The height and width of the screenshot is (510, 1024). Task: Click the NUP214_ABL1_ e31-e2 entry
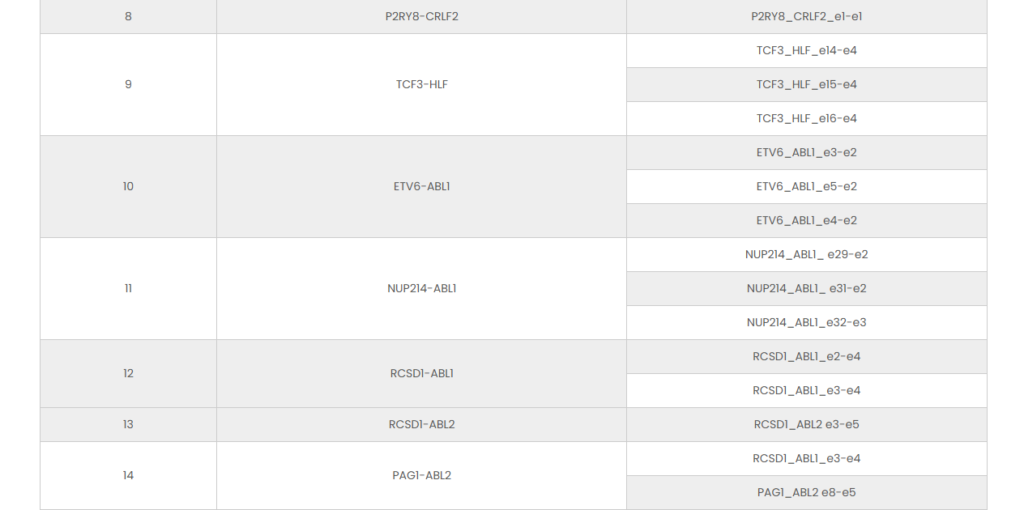[806, 289]
